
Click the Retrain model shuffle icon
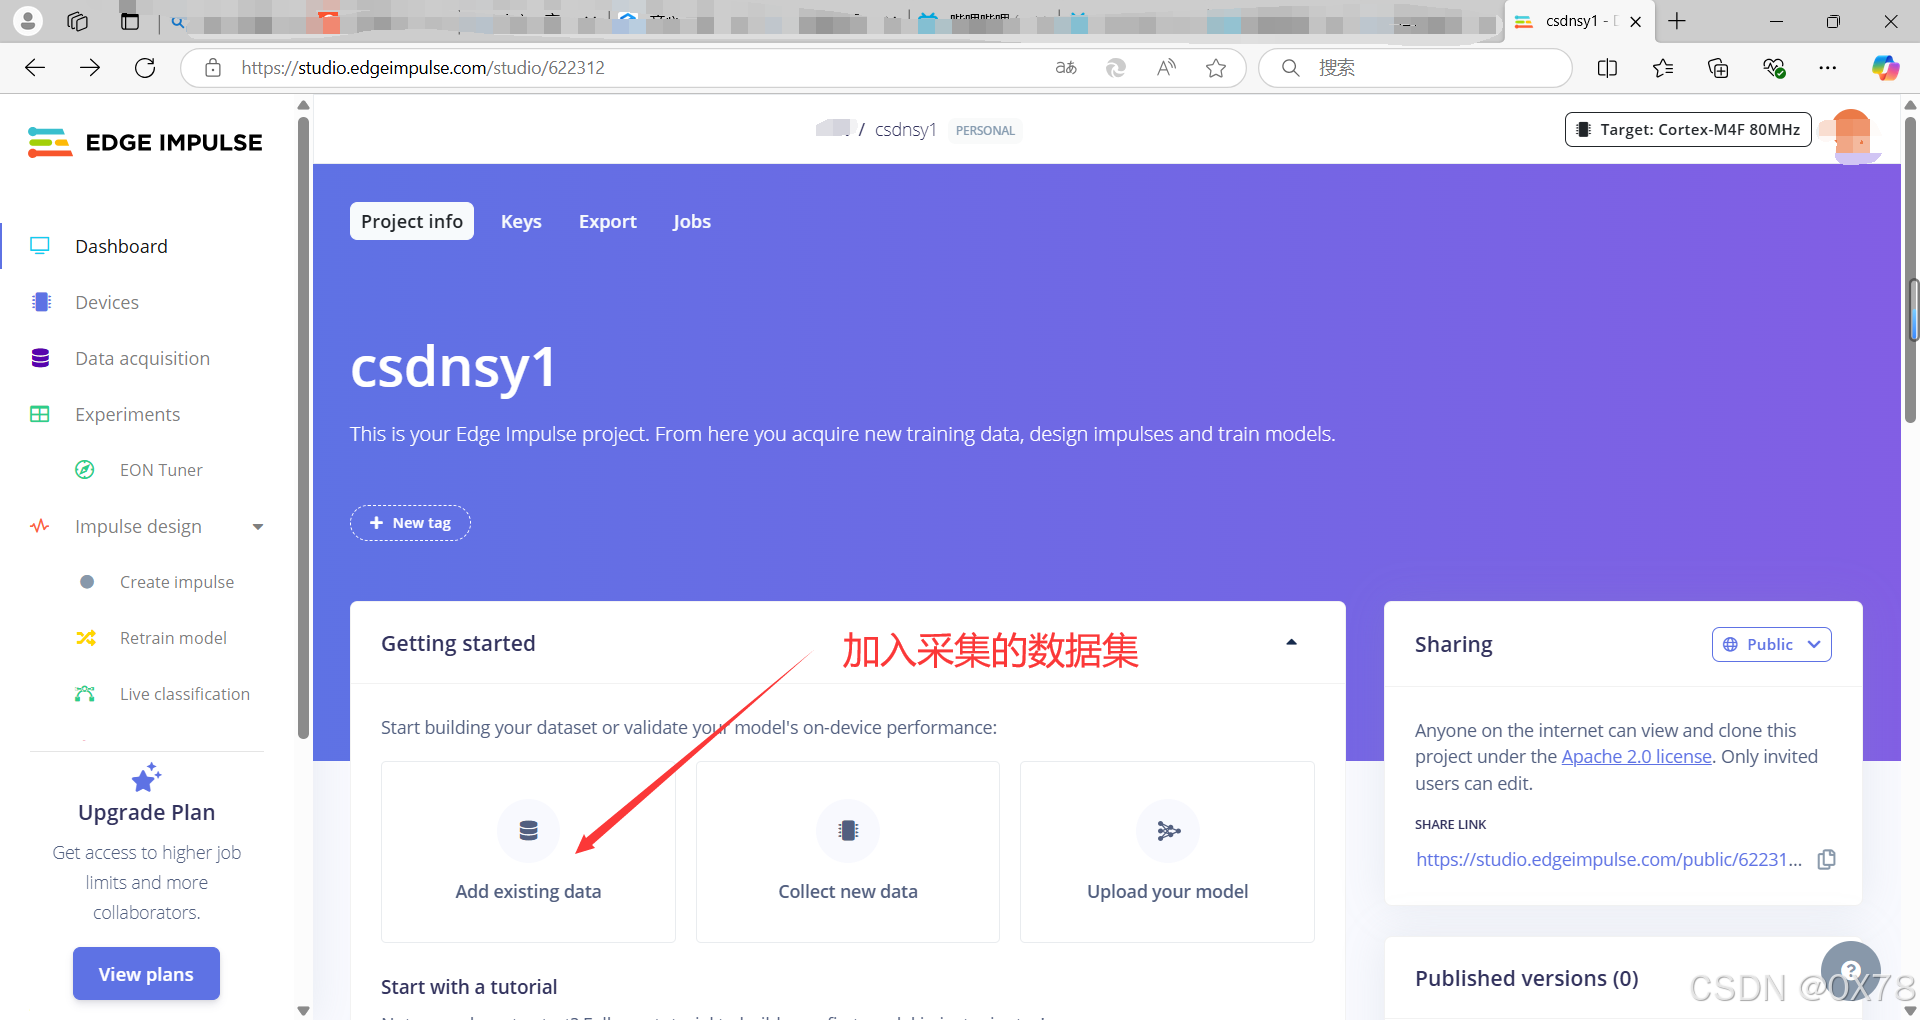coord(86,638)
